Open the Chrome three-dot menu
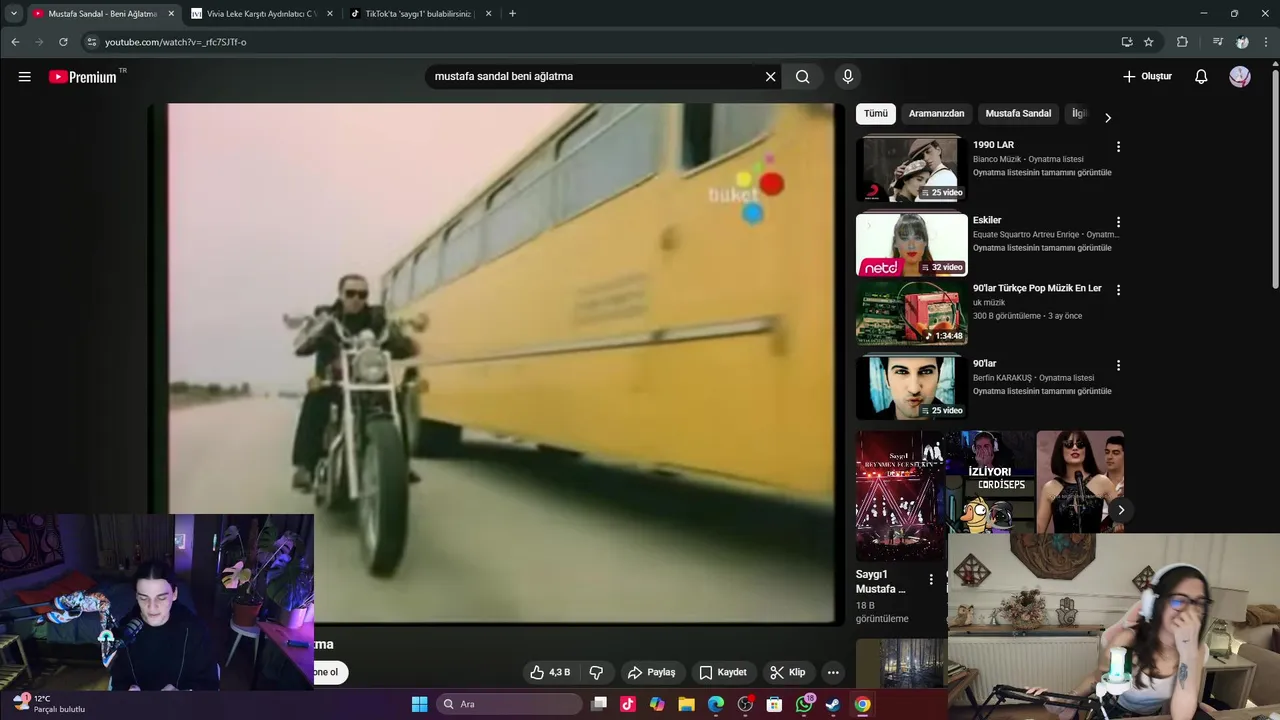Screen dimensions: 1280x720 [1267, 42]
